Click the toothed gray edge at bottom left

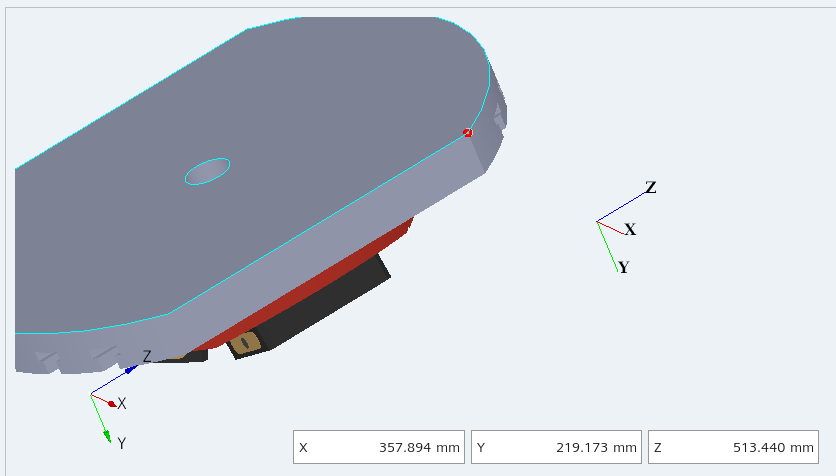[60, 355]
